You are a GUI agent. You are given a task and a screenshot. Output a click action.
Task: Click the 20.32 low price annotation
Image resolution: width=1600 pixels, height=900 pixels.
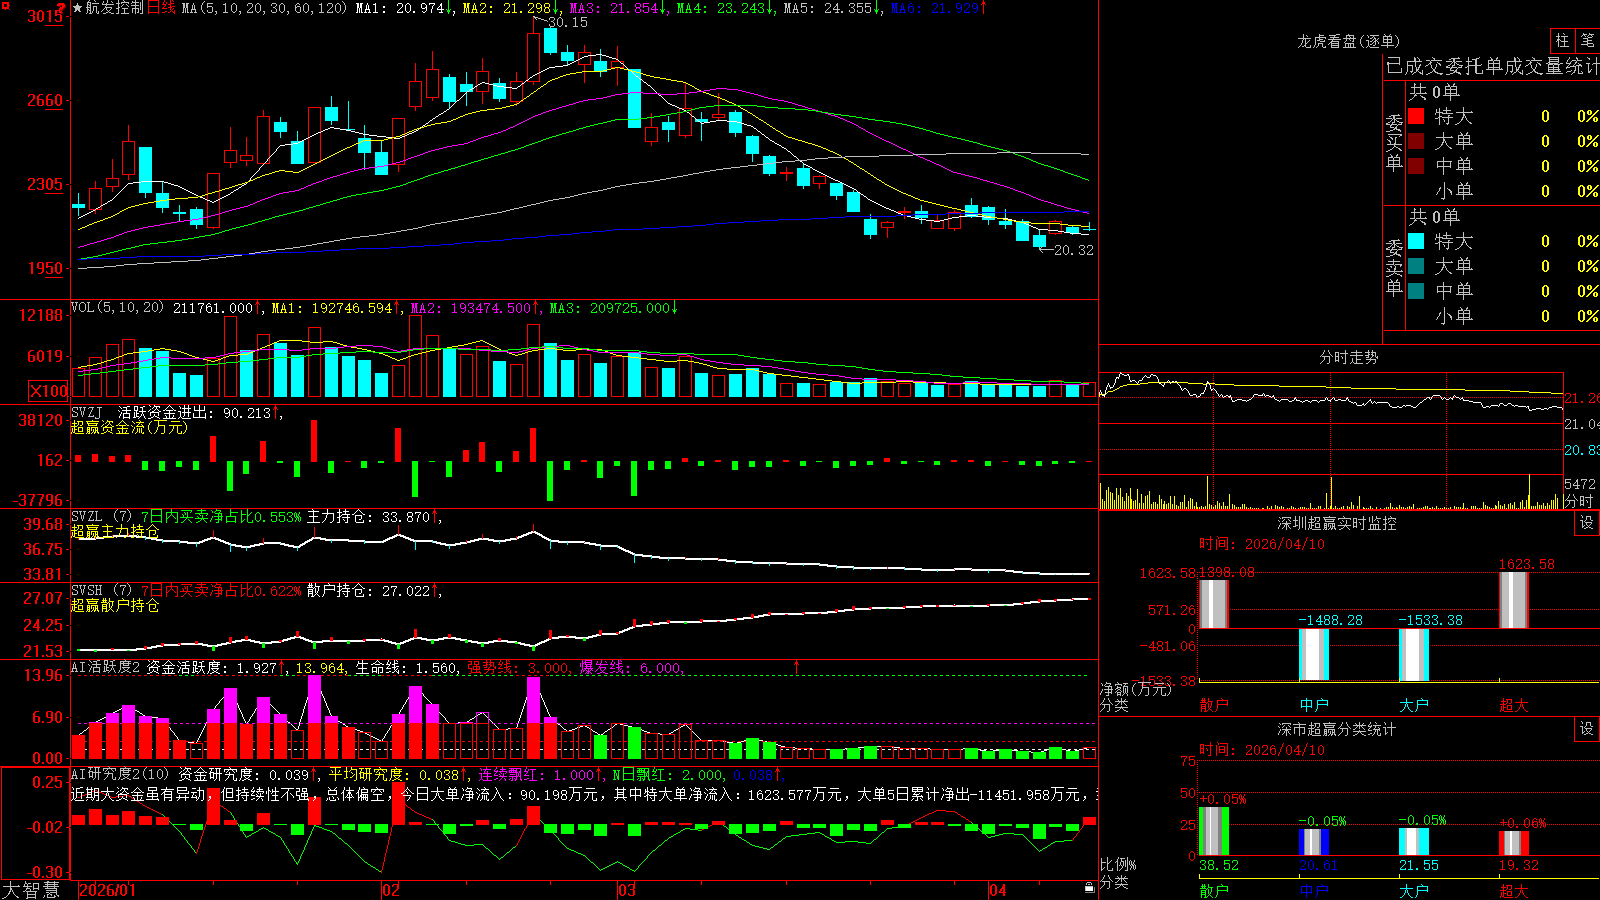(1074, 250)
